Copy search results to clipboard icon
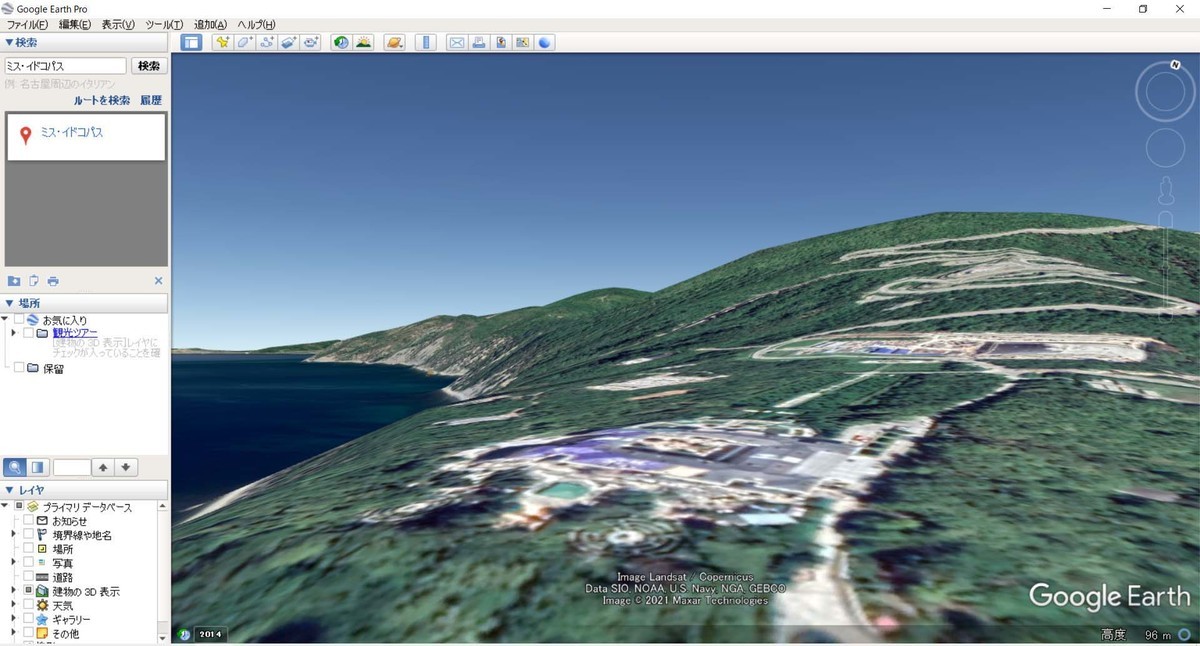This screenshot has width=1200, height=646. pos(34,281)
